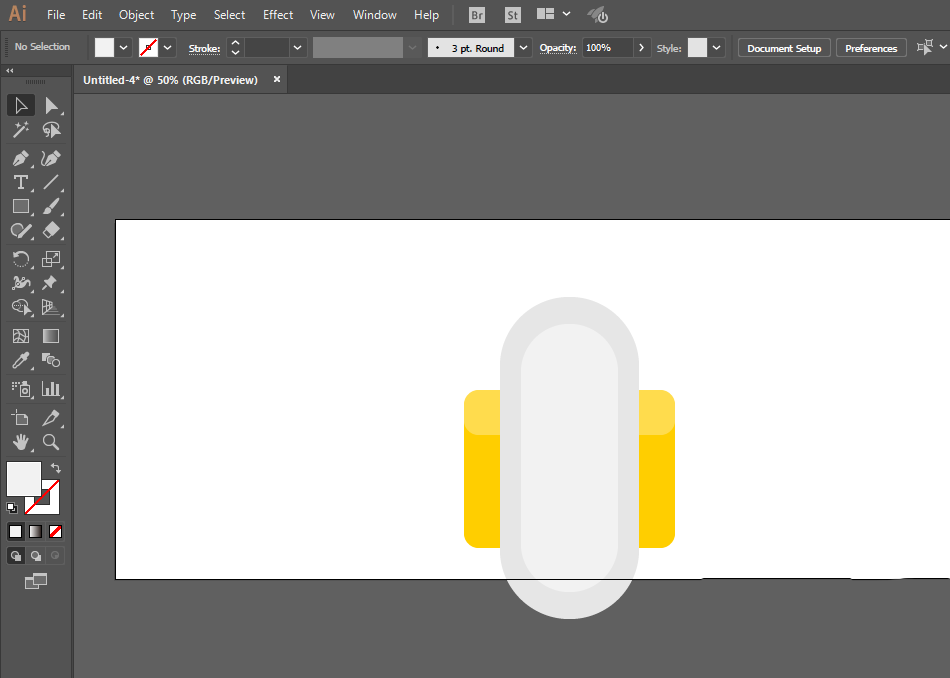Swap fill and stroke colors

pos(57,467)
